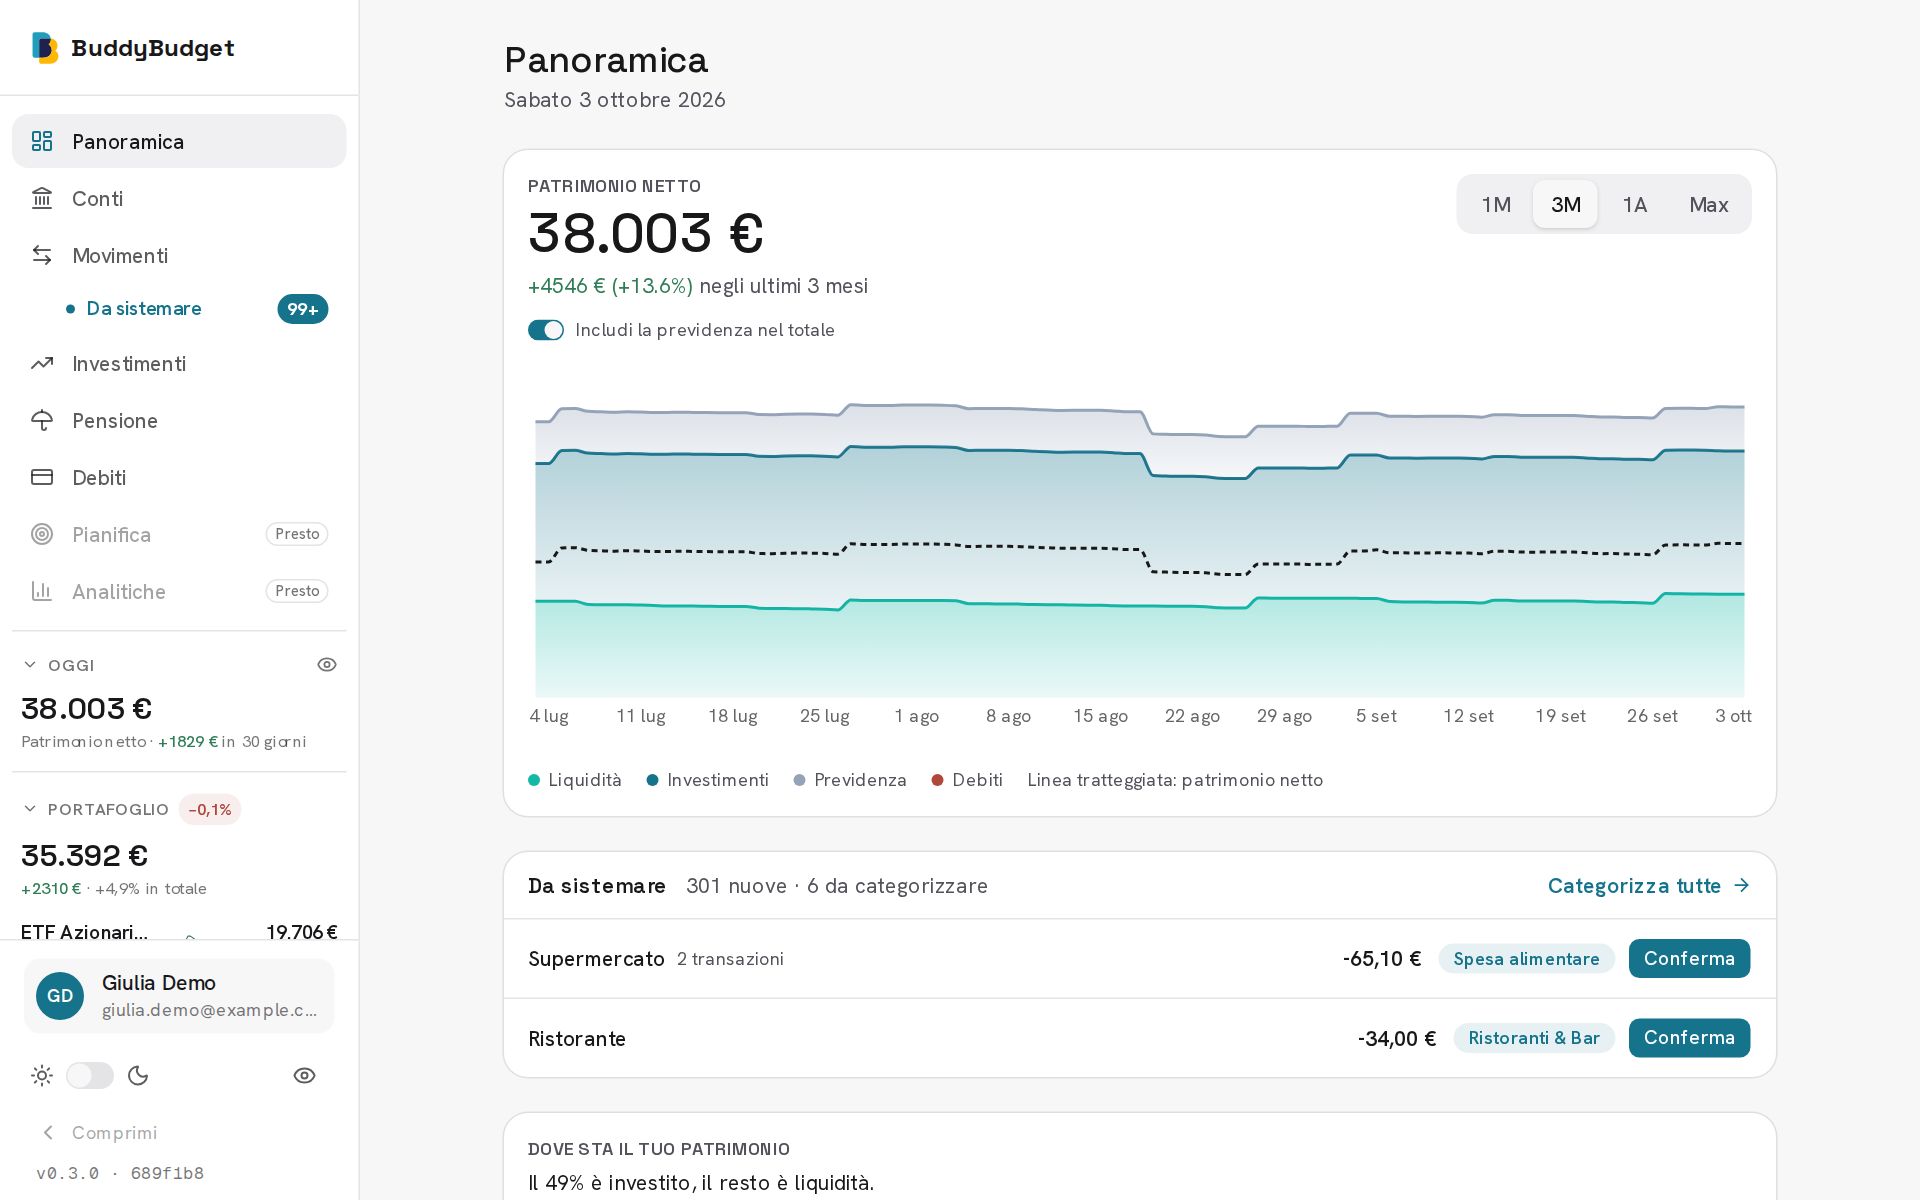Viewport: 1920px width, 1200px height.
Task: Click the sun light-mode icon
Action: click(x=42, y=1075)
